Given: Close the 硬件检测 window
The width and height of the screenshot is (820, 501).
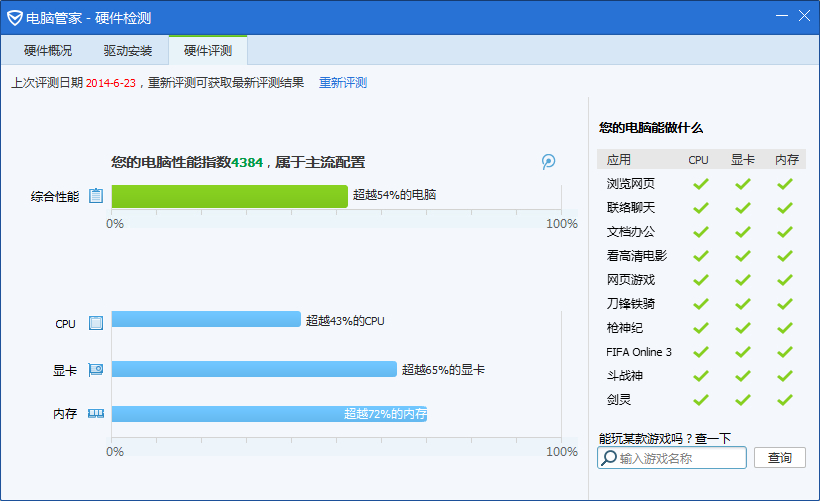Looking at the screenshot, I should click(804, 16).
